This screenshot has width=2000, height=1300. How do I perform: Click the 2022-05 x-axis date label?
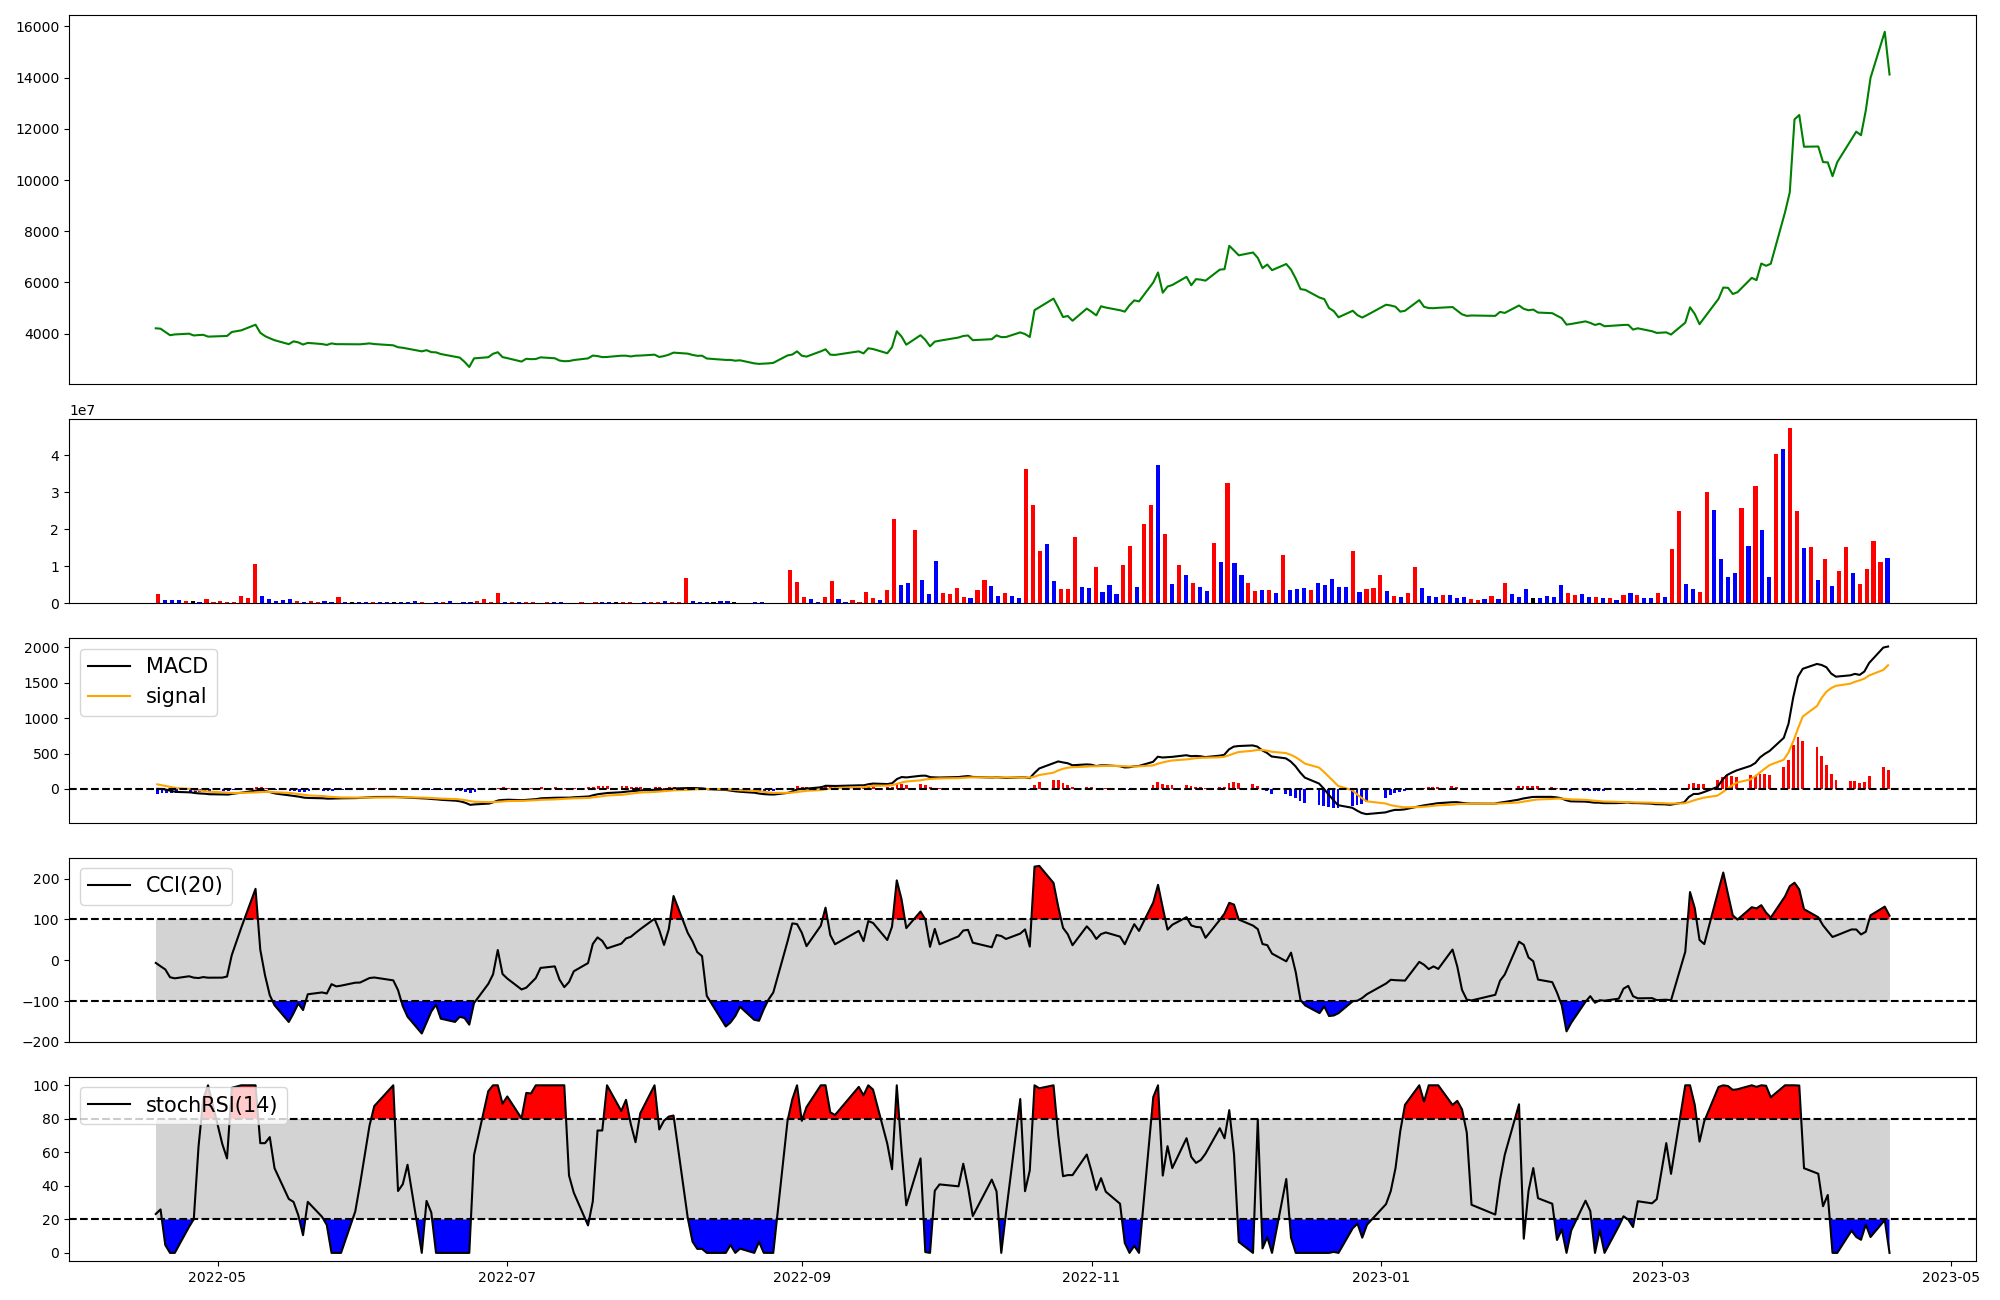(217, 1277)
